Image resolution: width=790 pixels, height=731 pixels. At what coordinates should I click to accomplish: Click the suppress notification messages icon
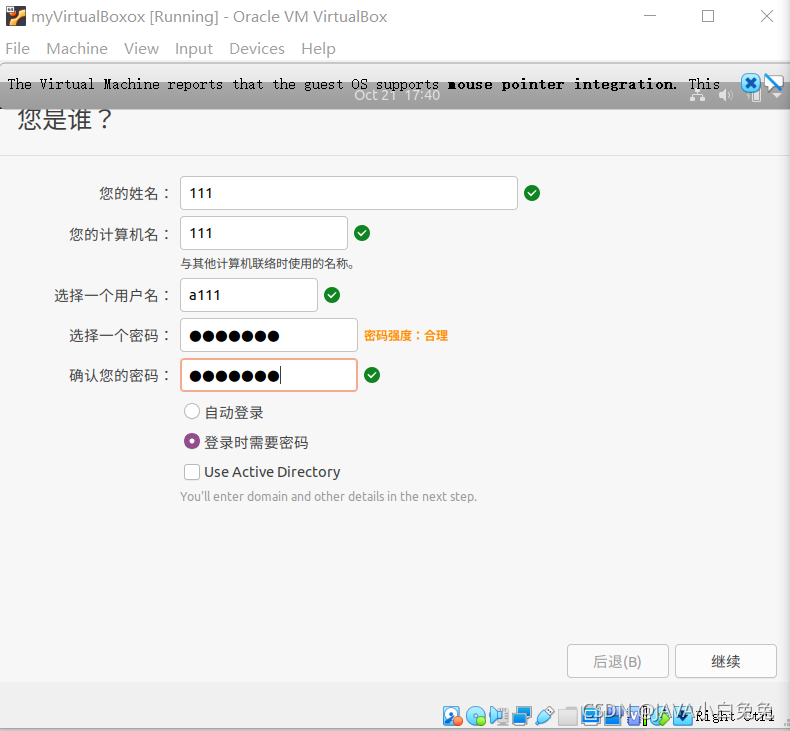773,83
